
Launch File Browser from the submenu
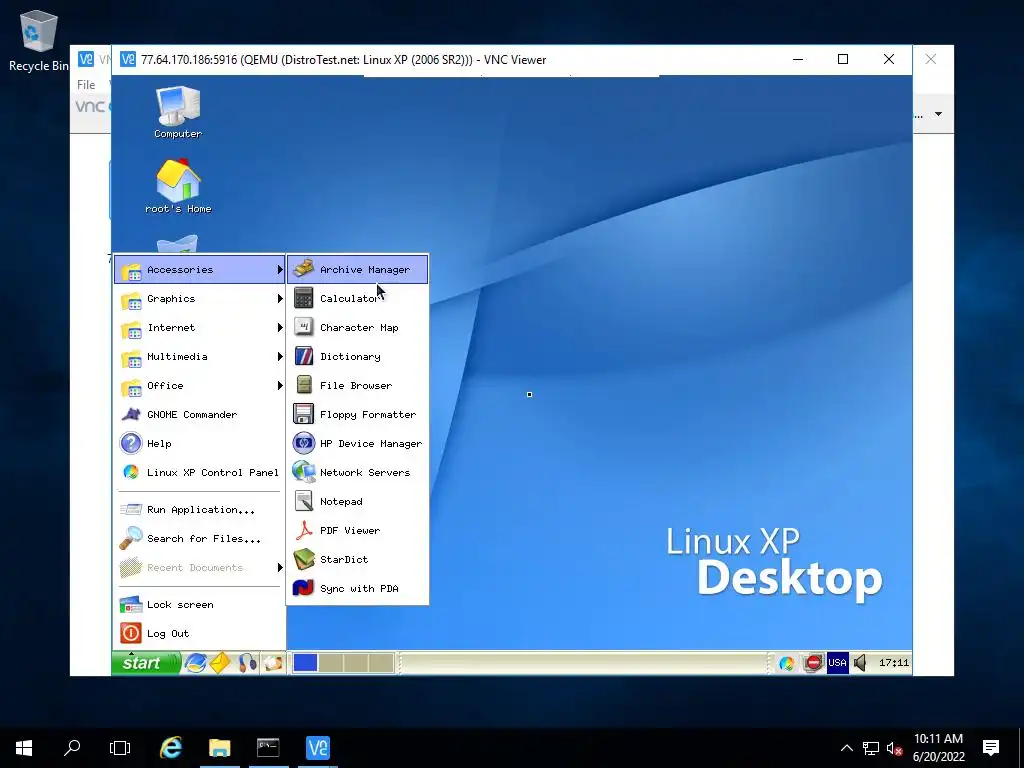357,385
